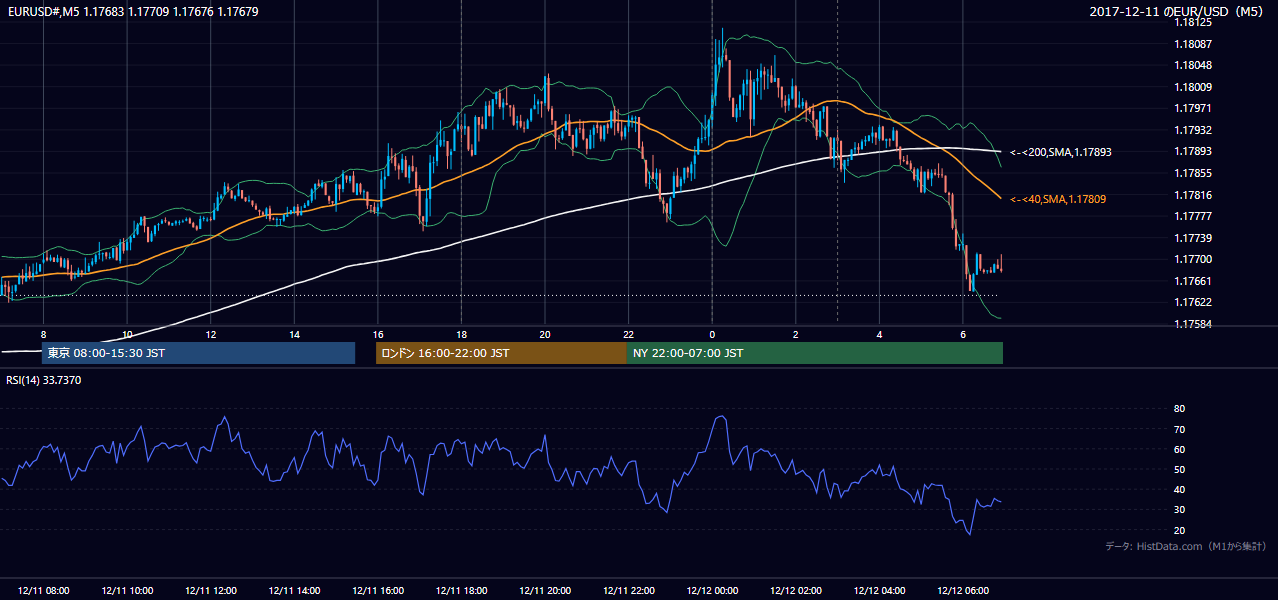
Task: Click the 12/11 22:00 time label
Action: (x=628, y=591)
